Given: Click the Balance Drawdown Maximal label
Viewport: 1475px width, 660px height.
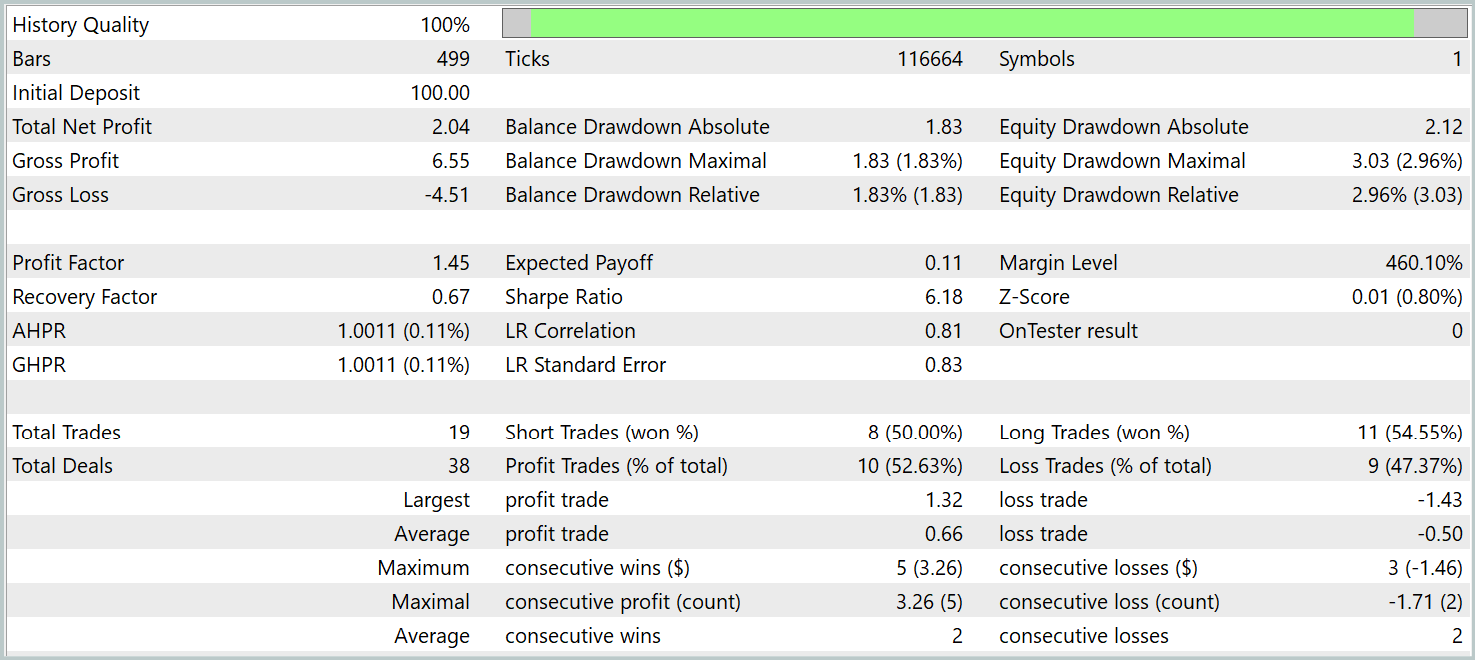Looking at the screenshot, I should pos(636,161).
